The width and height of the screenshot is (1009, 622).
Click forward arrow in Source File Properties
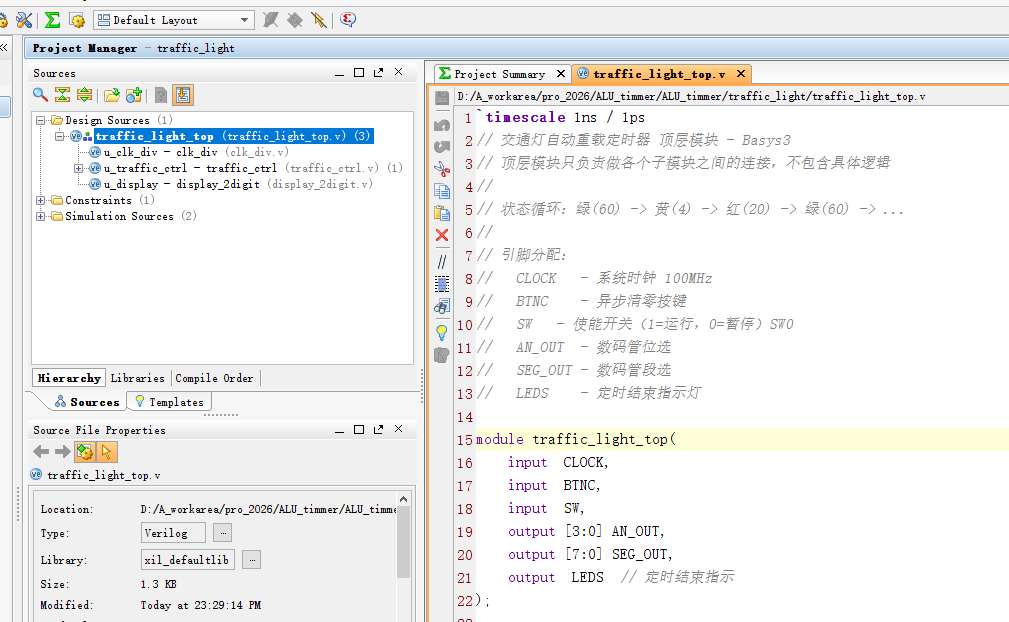click(x=62, y=452)
